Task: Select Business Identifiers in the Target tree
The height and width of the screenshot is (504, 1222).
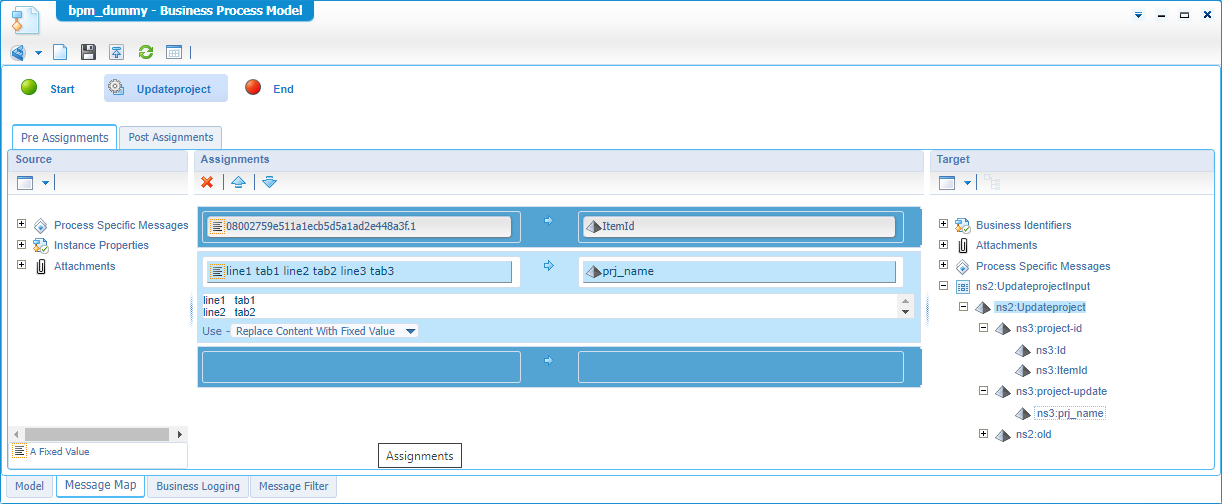Action: (1024, 225)
